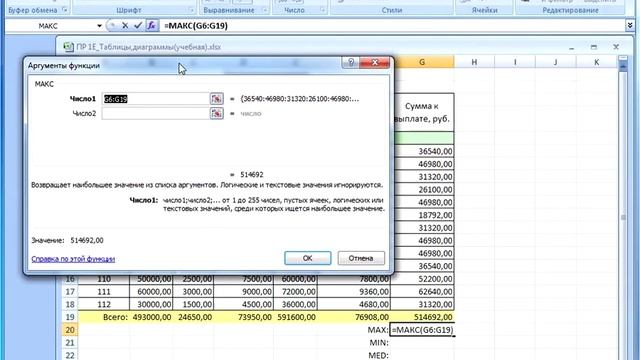The height and width of the screenshot is (360, 640).
Task: Open the Шрифт group dialog launcher
Action: point(191,10)
